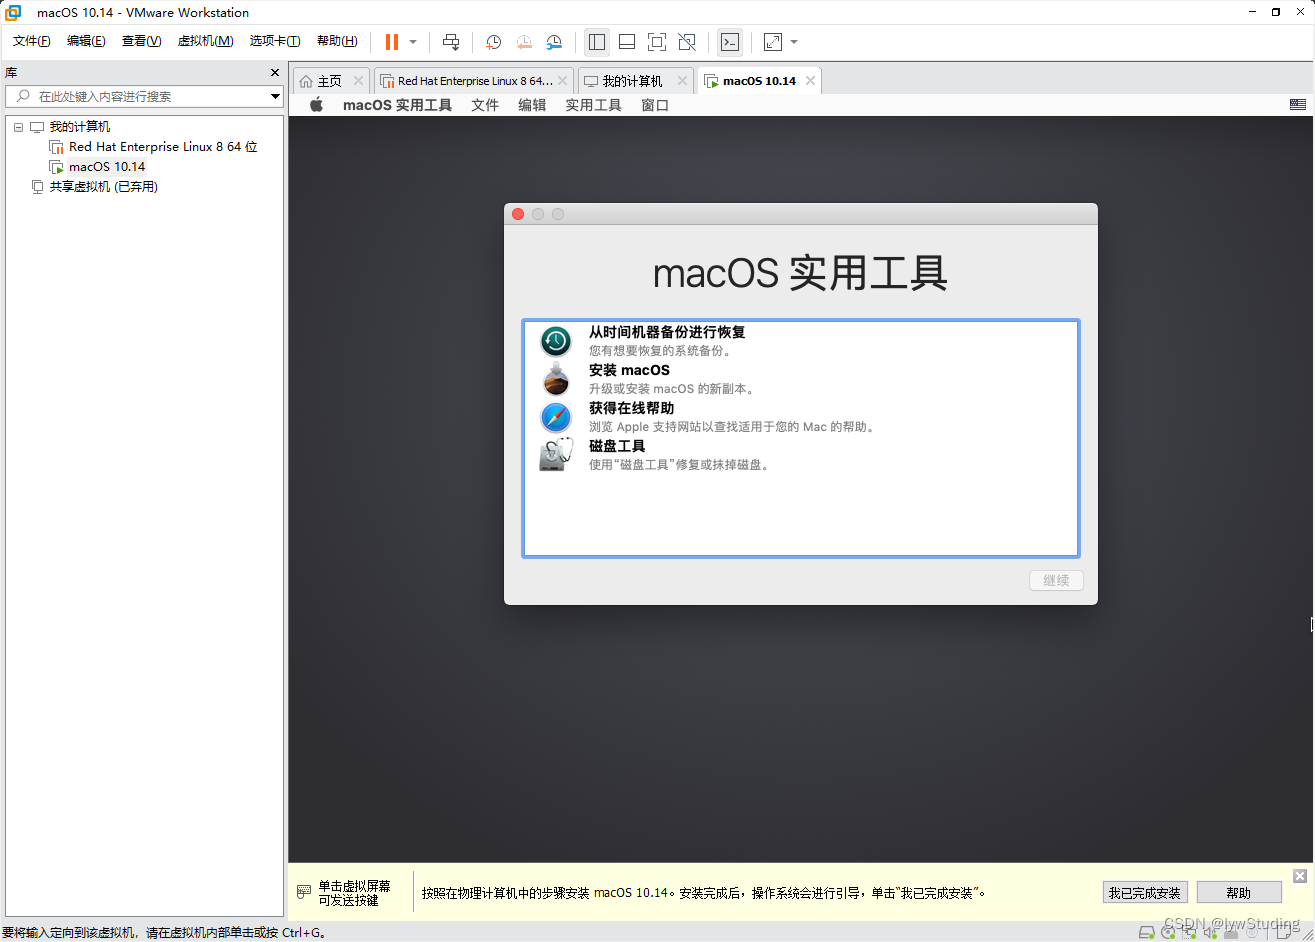Click the 帮助 button in install bar
The image size is (1315, 942).
(1238, 893)
